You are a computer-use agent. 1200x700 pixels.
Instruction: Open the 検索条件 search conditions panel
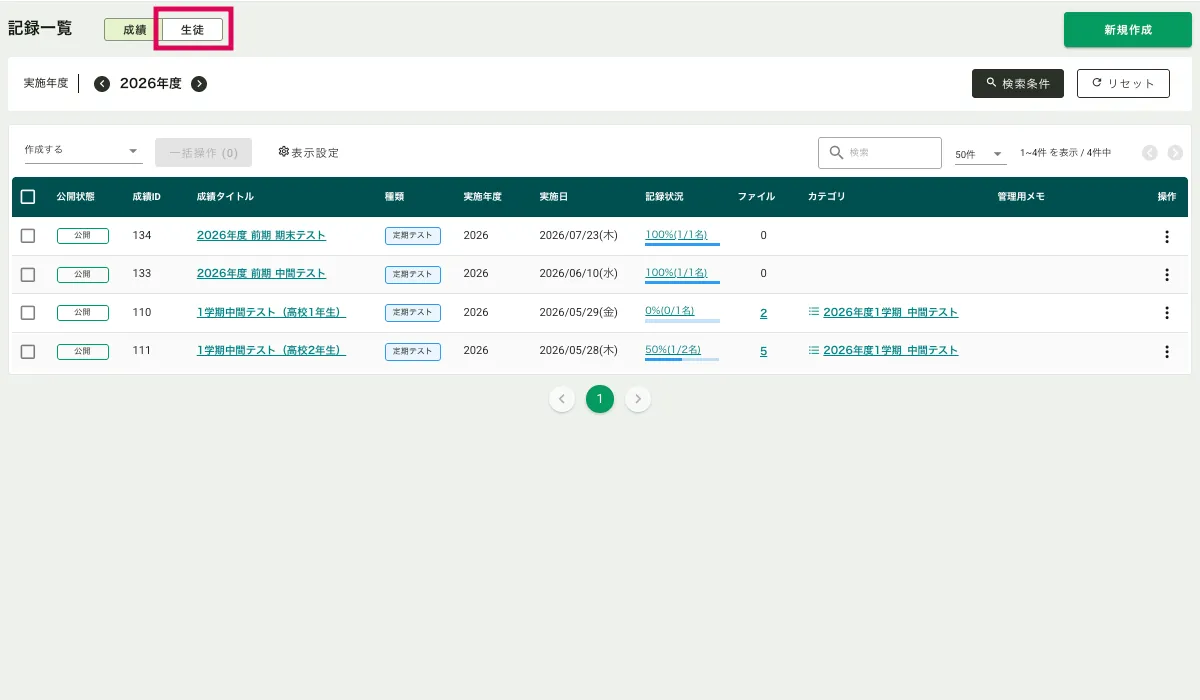tap(1017, 84)
